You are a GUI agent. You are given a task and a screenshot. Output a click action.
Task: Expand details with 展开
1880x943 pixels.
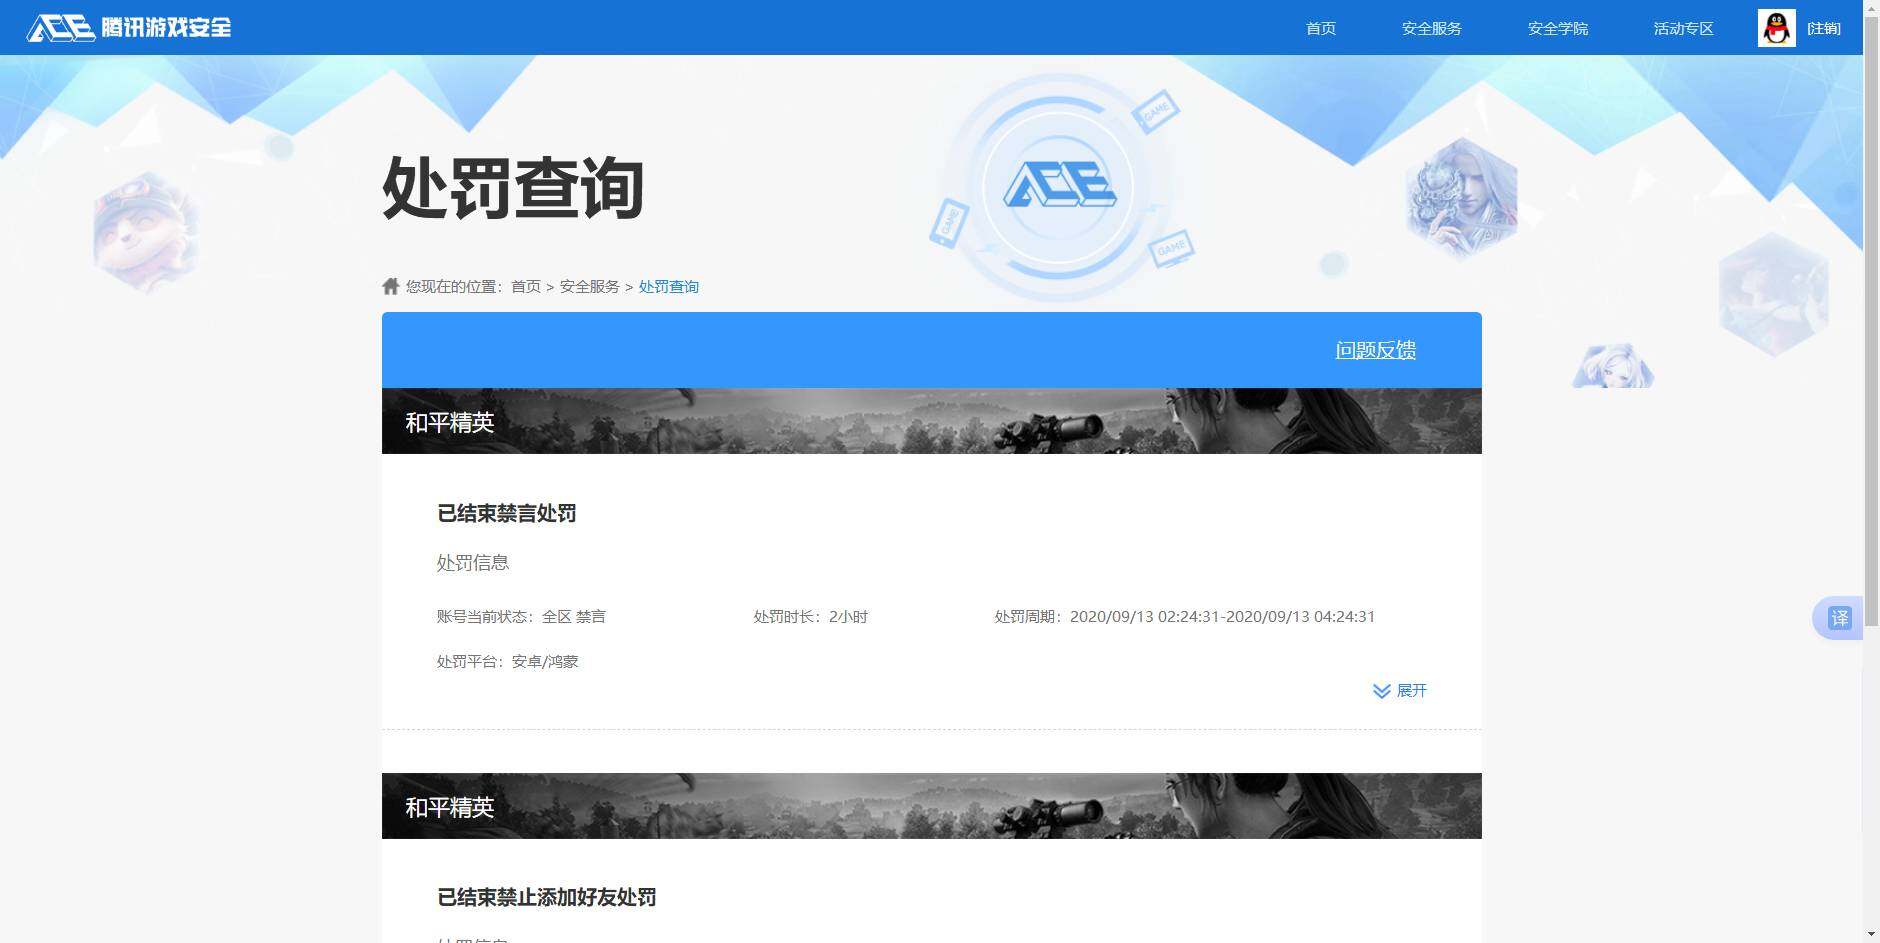point(1411,691)
